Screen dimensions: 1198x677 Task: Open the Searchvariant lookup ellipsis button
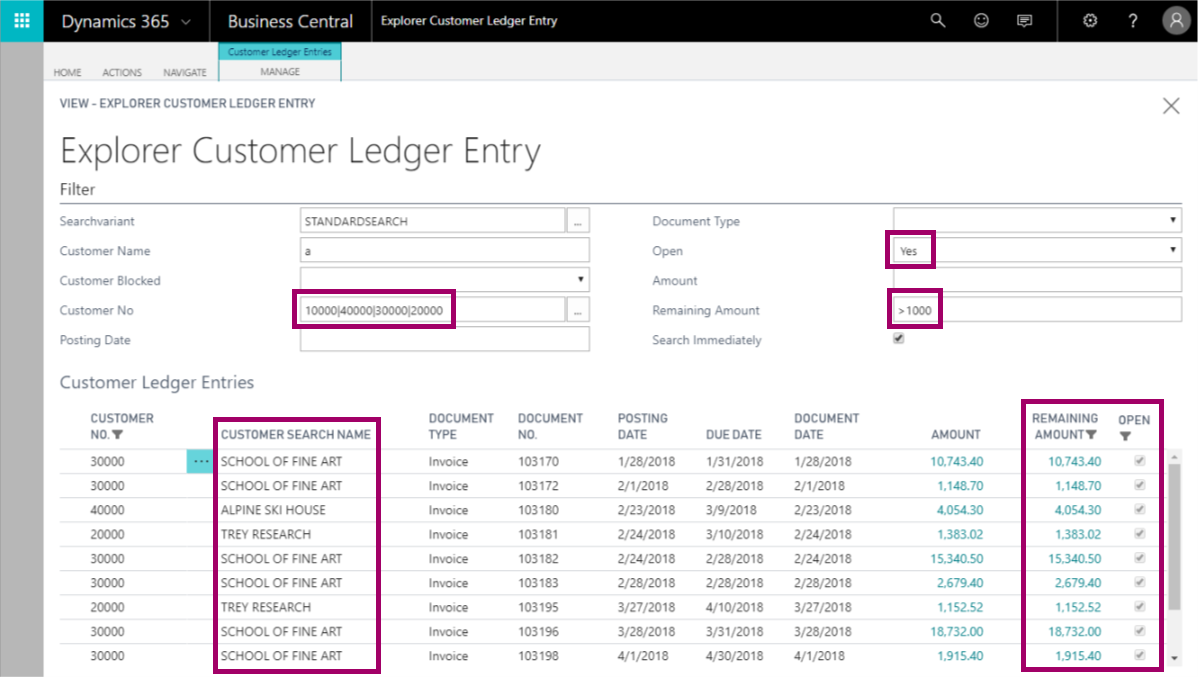(578, 221)
